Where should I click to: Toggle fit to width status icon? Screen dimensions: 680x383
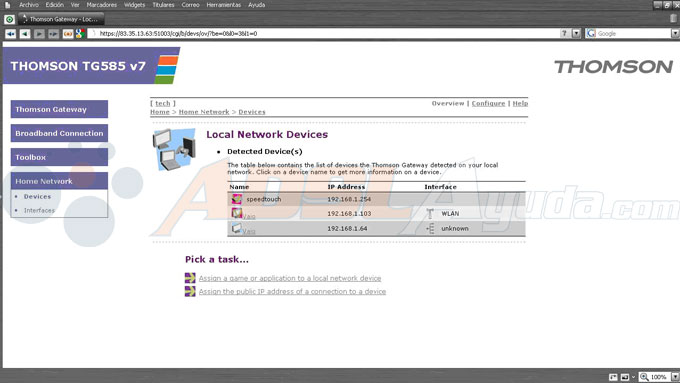[613, 377]
